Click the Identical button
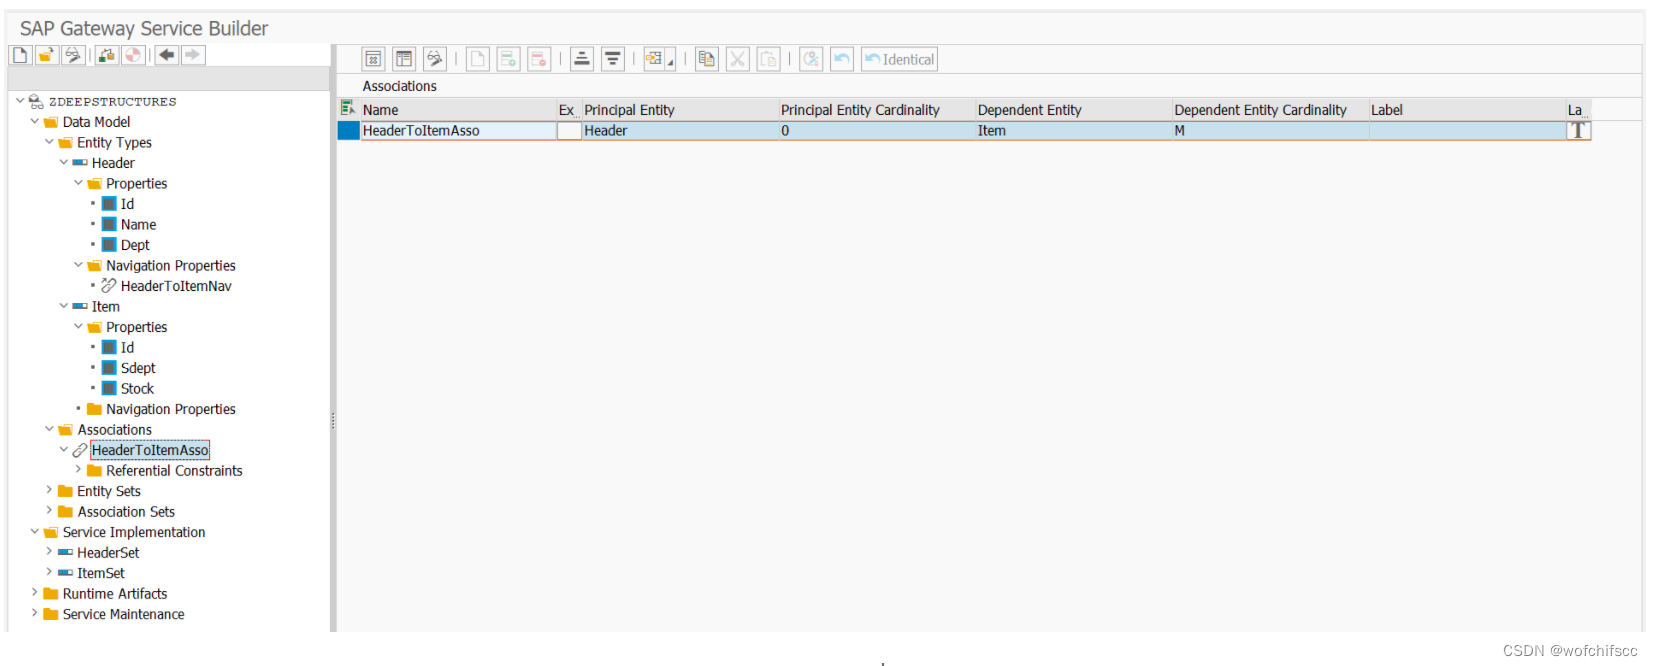 [x=900, y=59]
